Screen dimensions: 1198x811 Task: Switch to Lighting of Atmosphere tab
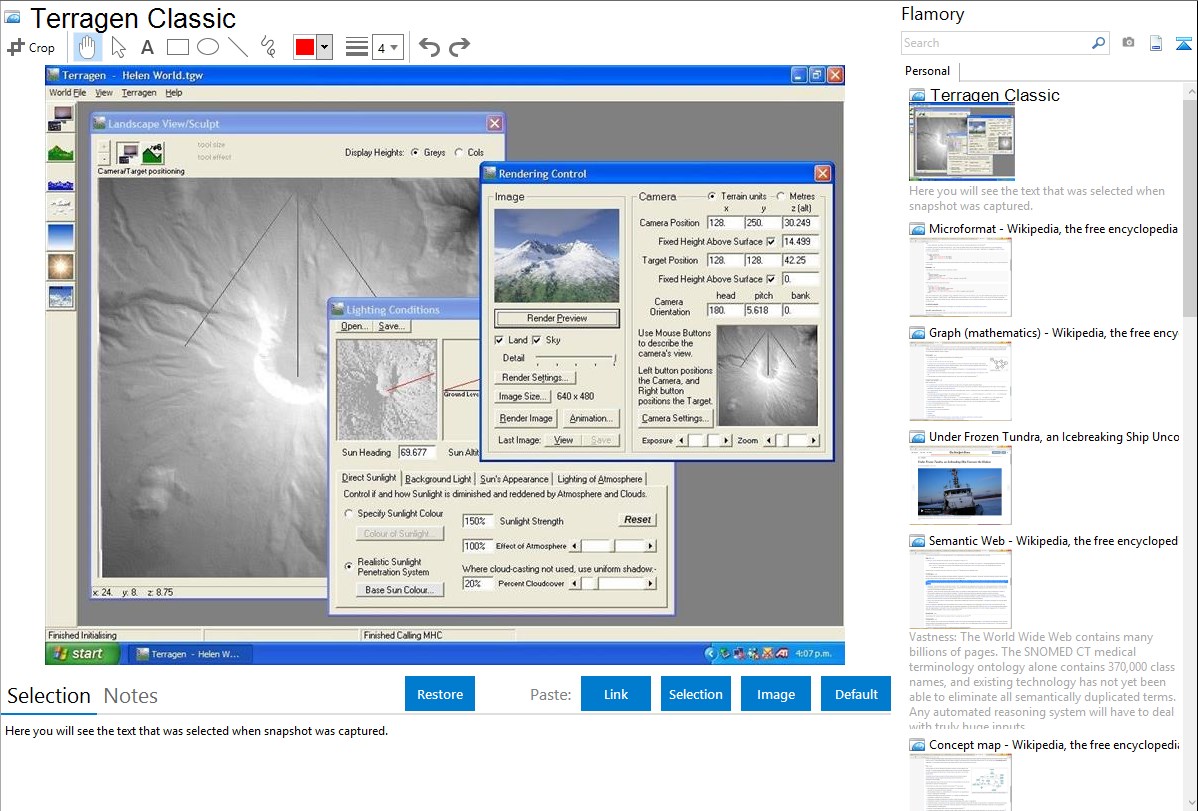click(600, 478)
